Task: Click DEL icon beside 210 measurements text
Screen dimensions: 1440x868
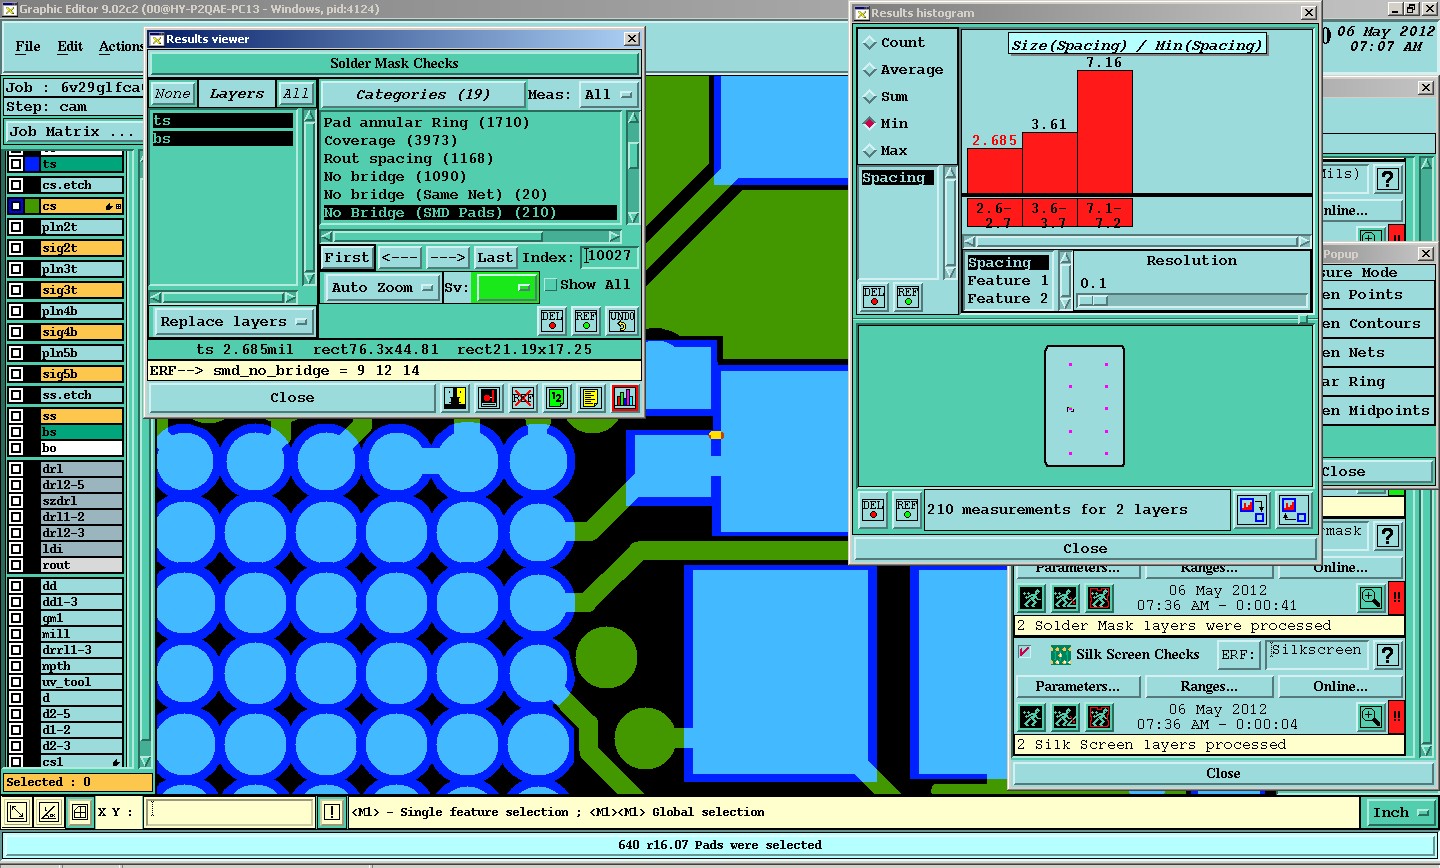Action: coord(873,510)
